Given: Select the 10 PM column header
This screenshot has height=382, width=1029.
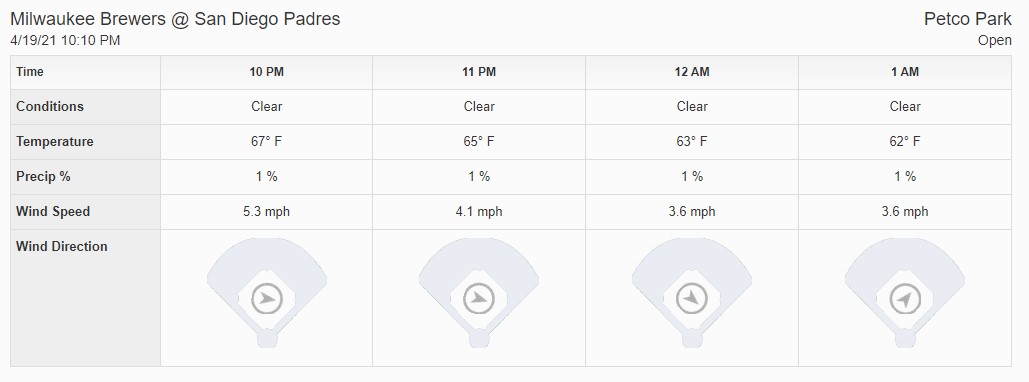Looking at the screenshot, I should [266, 72].
